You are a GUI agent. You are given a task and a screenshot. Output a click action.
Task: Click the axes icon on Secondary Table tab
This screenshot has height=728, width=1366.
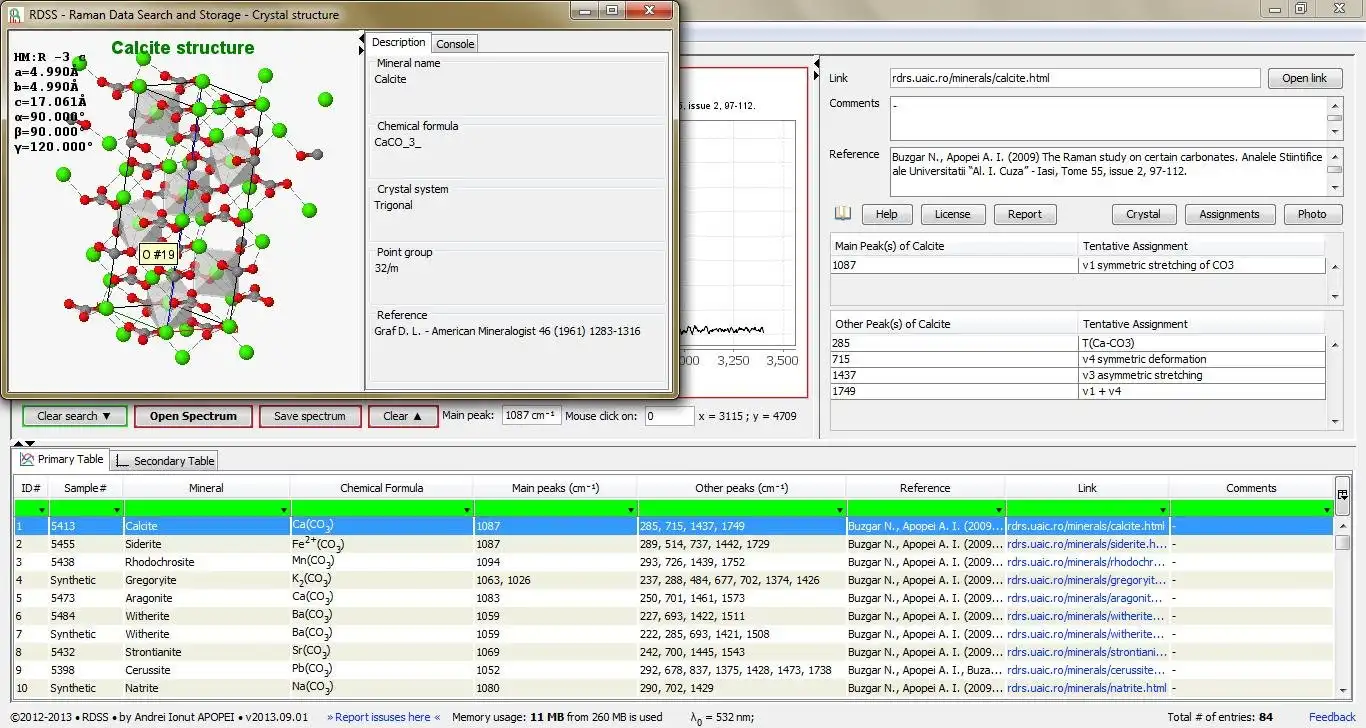[123, 461]
